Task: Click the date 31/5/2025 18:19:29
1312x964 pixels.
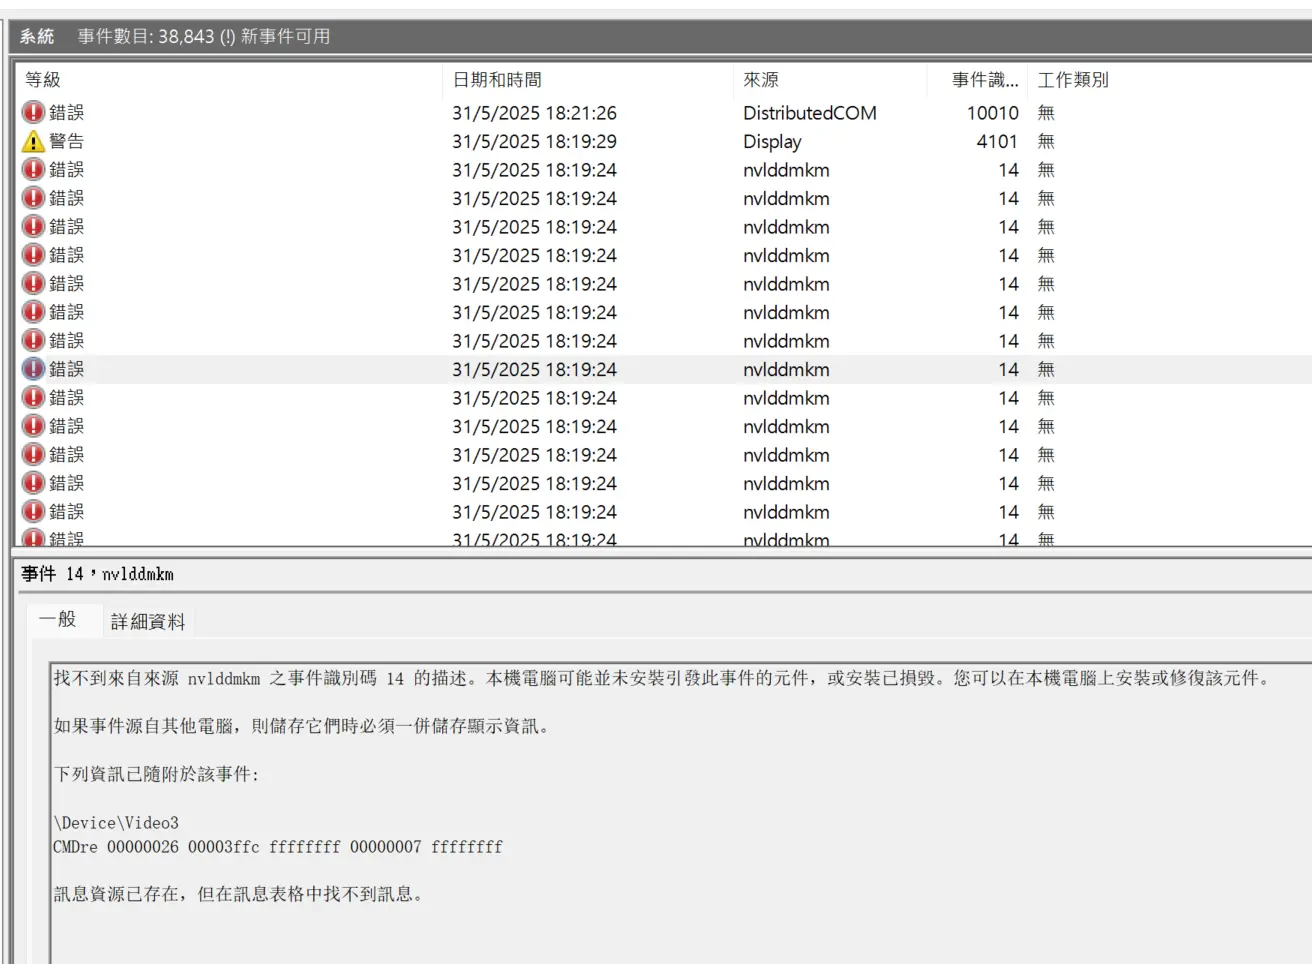Action: click(534, 142)
